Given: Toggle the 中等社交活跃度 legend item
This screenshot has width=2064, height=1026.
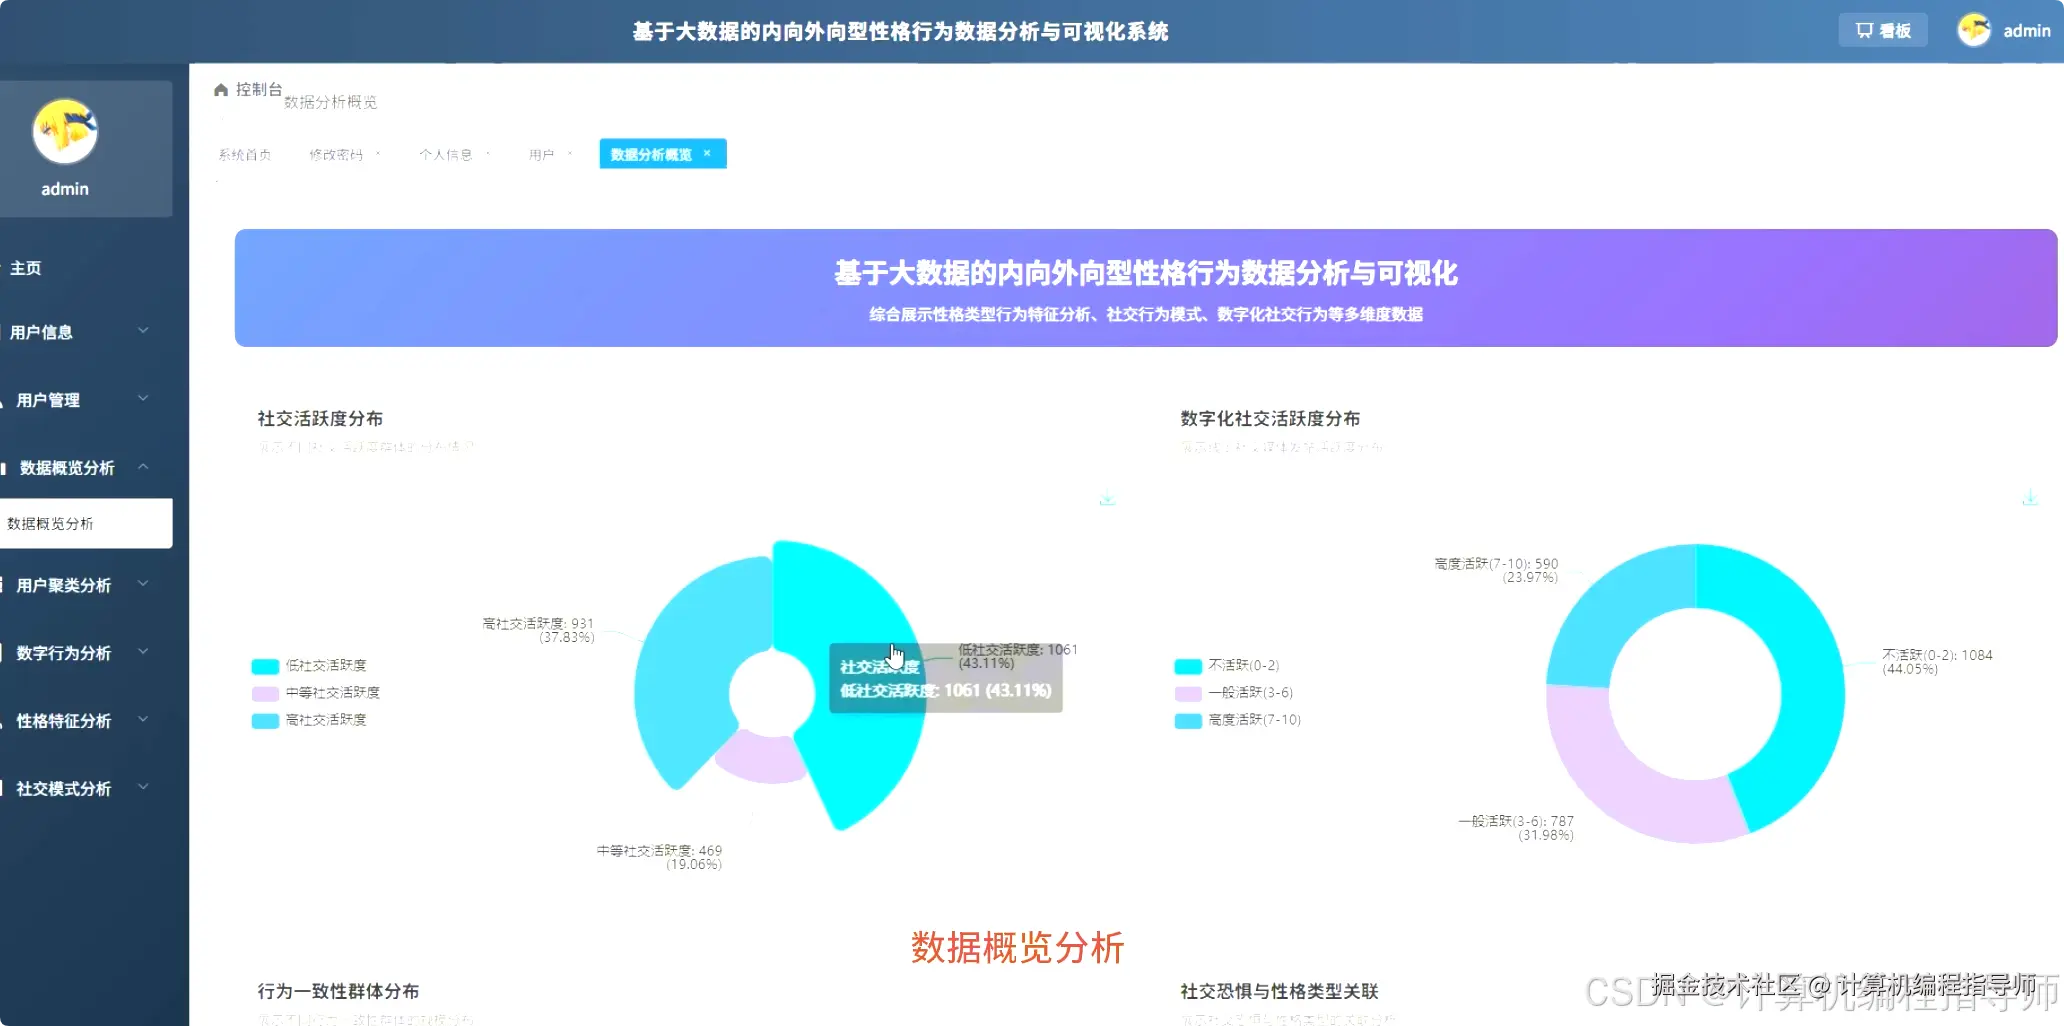Looking at the screenshot, I should 316,693.
